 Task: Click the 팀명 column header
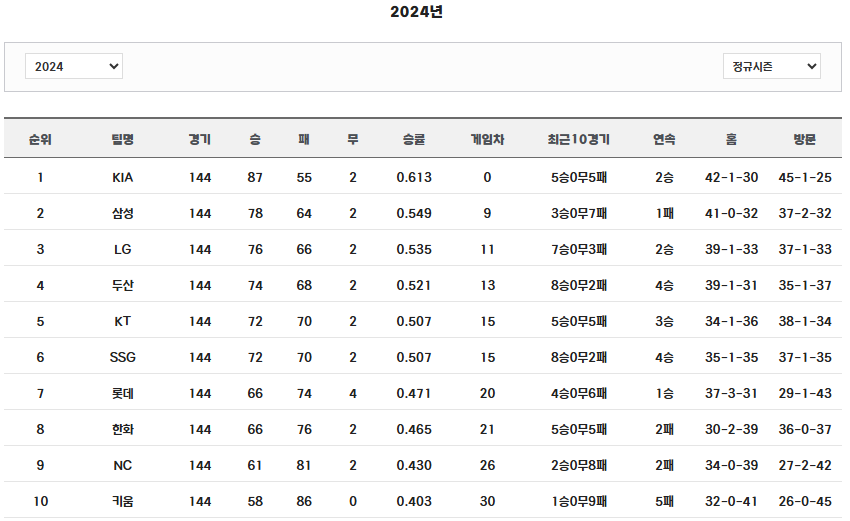pos(123,139)
